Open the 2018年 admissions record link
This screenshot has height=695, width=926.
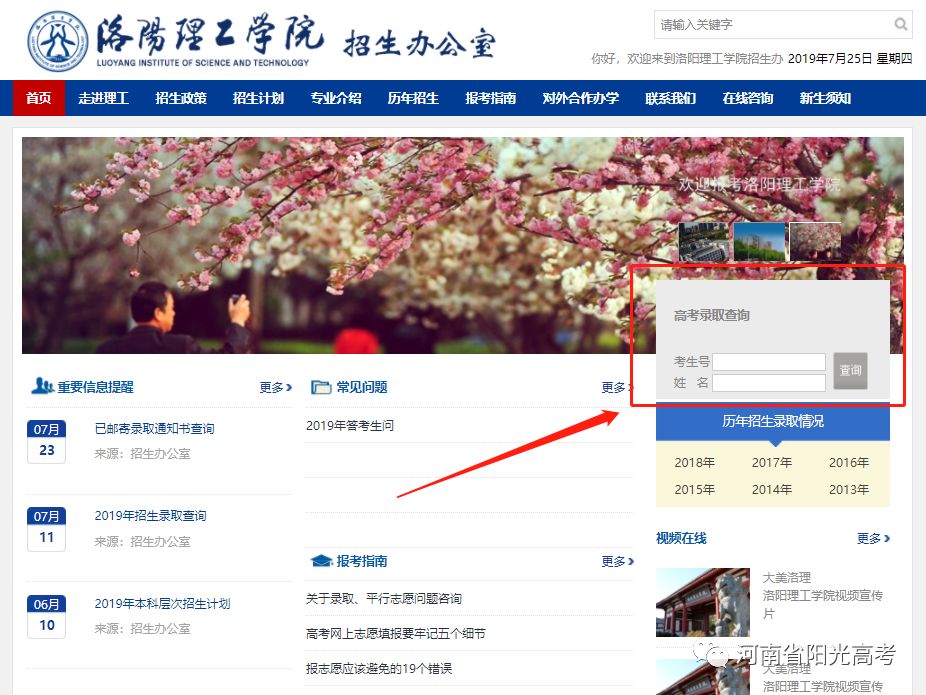[x=697, y=463]
